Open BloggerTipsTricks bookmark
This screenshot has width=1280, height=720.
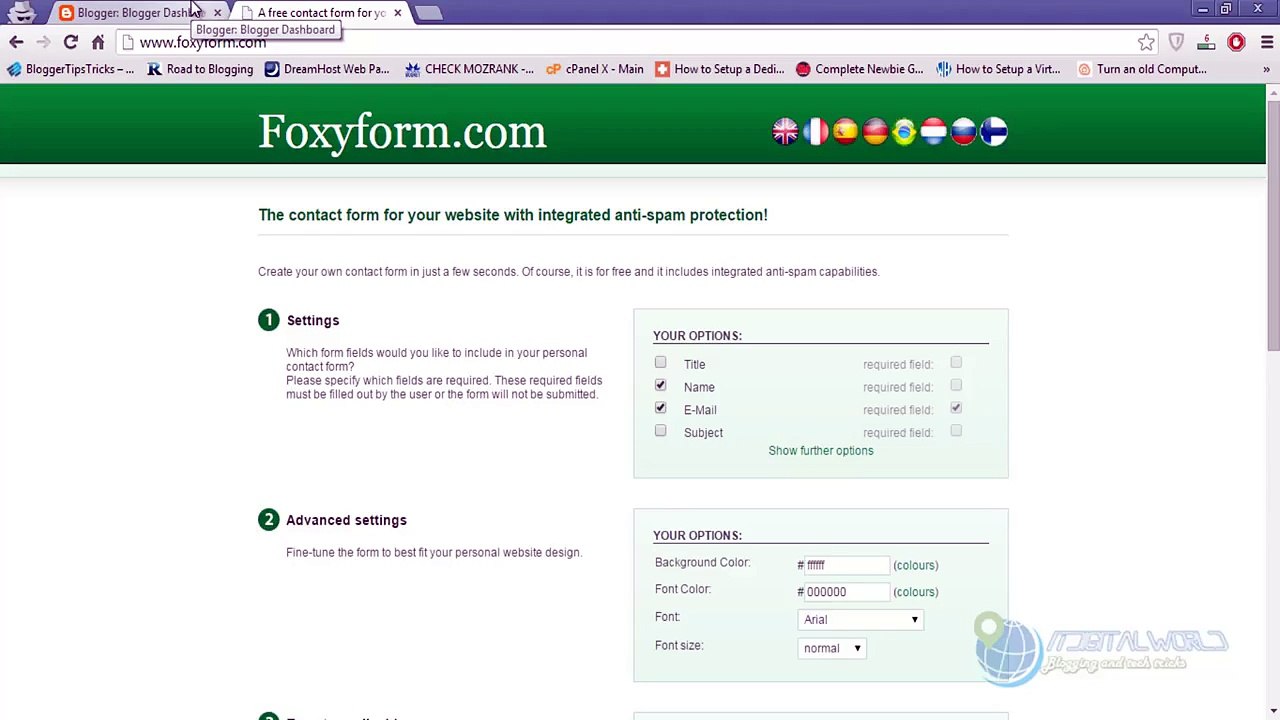click(70, 69)
